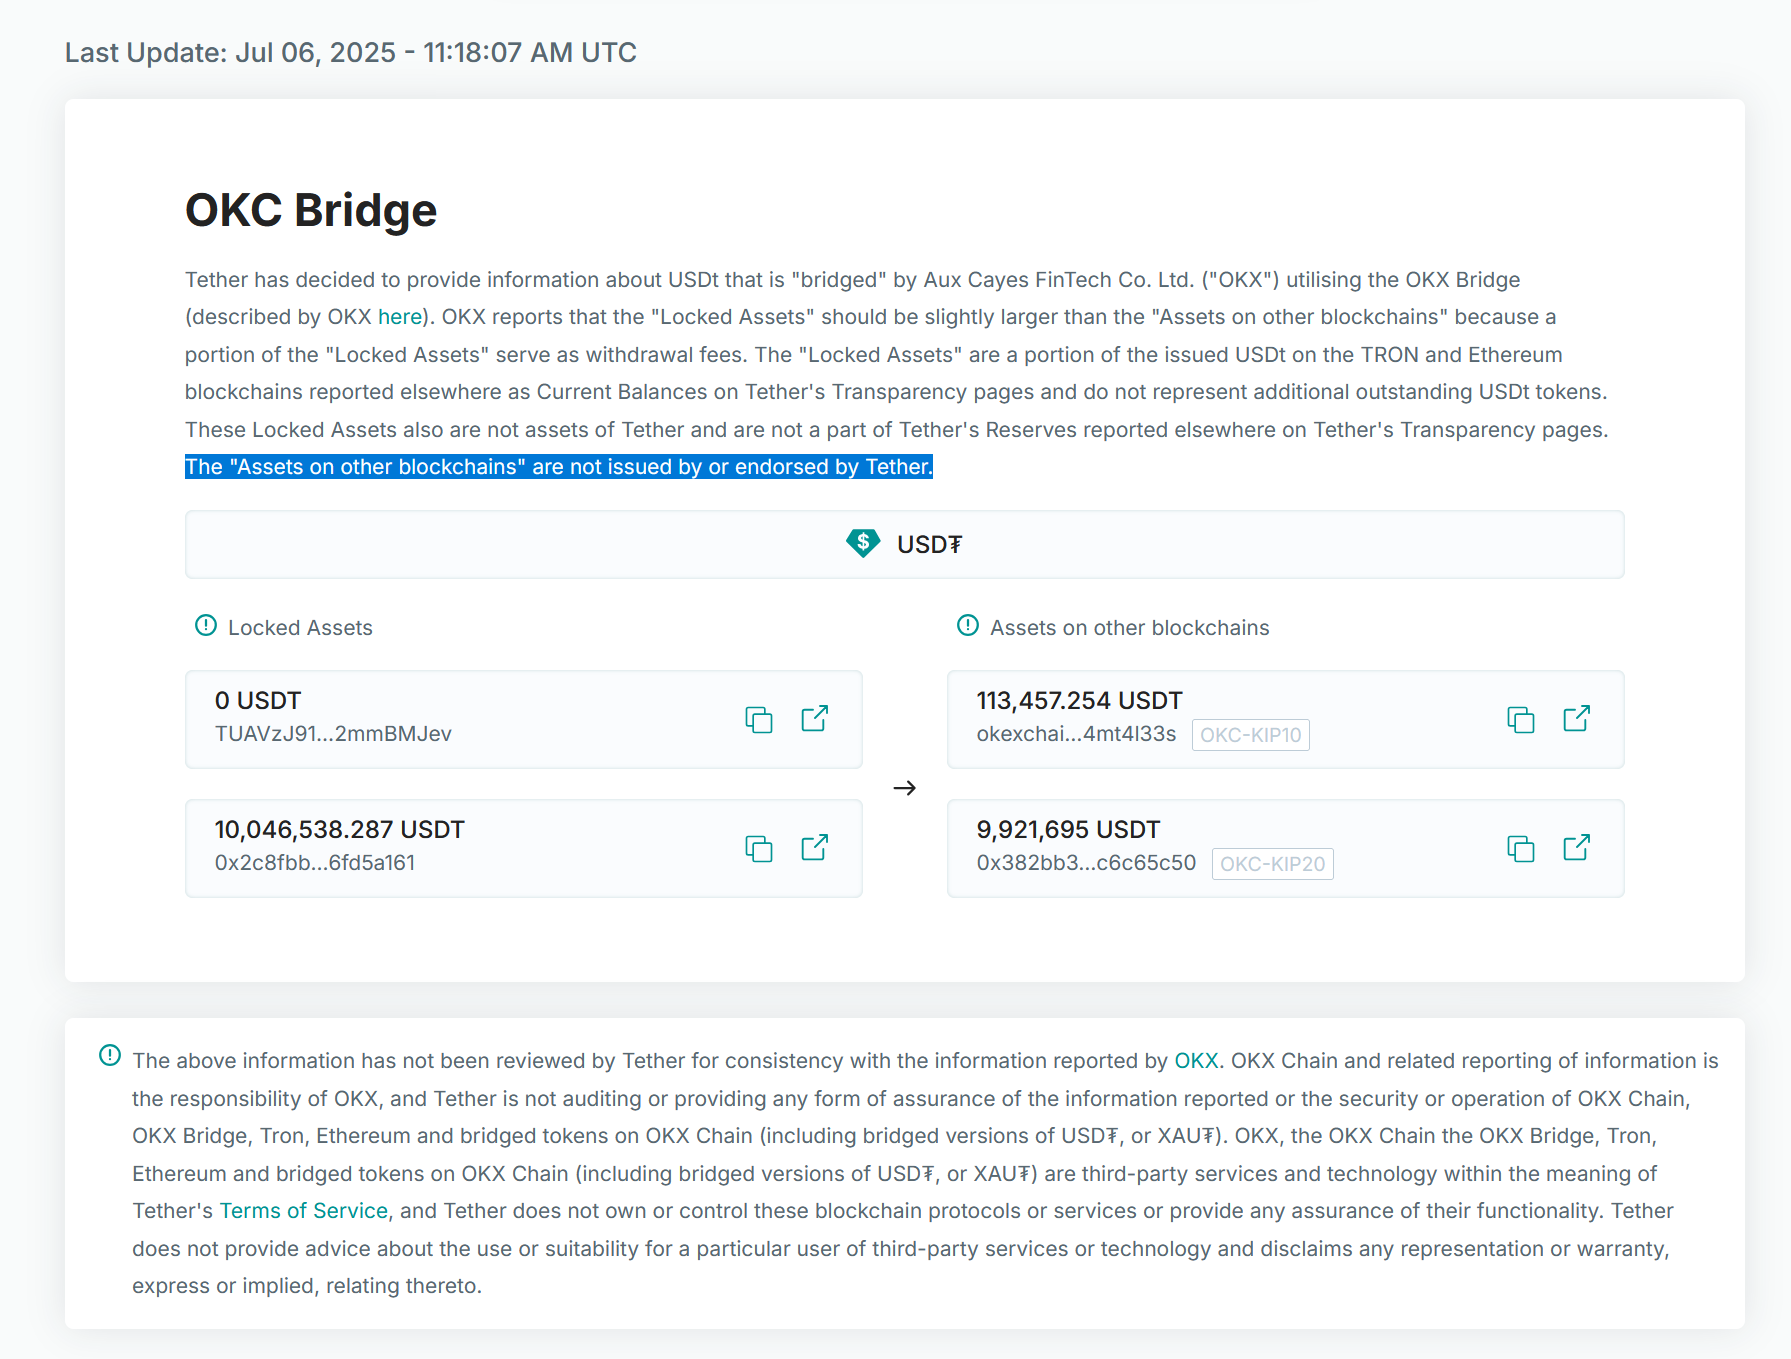Click the Last Update timestamp text
This screenshot has width=1791, height=1359.
(x=351, y=53)
